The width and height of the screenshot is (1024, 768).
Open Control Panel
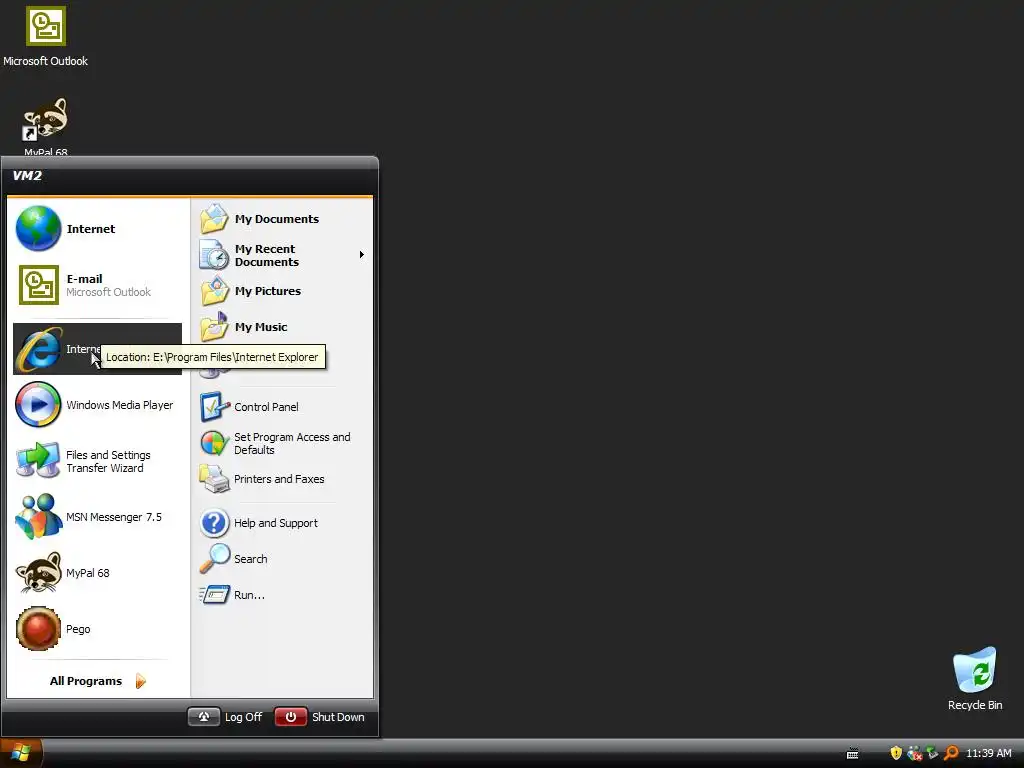click(x=282, y=407)
